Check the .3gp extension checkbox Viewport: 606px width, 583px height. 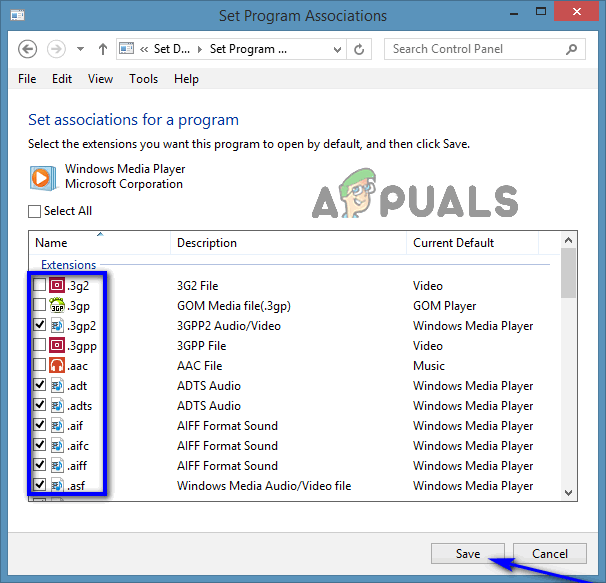click(x=39, y=305)
